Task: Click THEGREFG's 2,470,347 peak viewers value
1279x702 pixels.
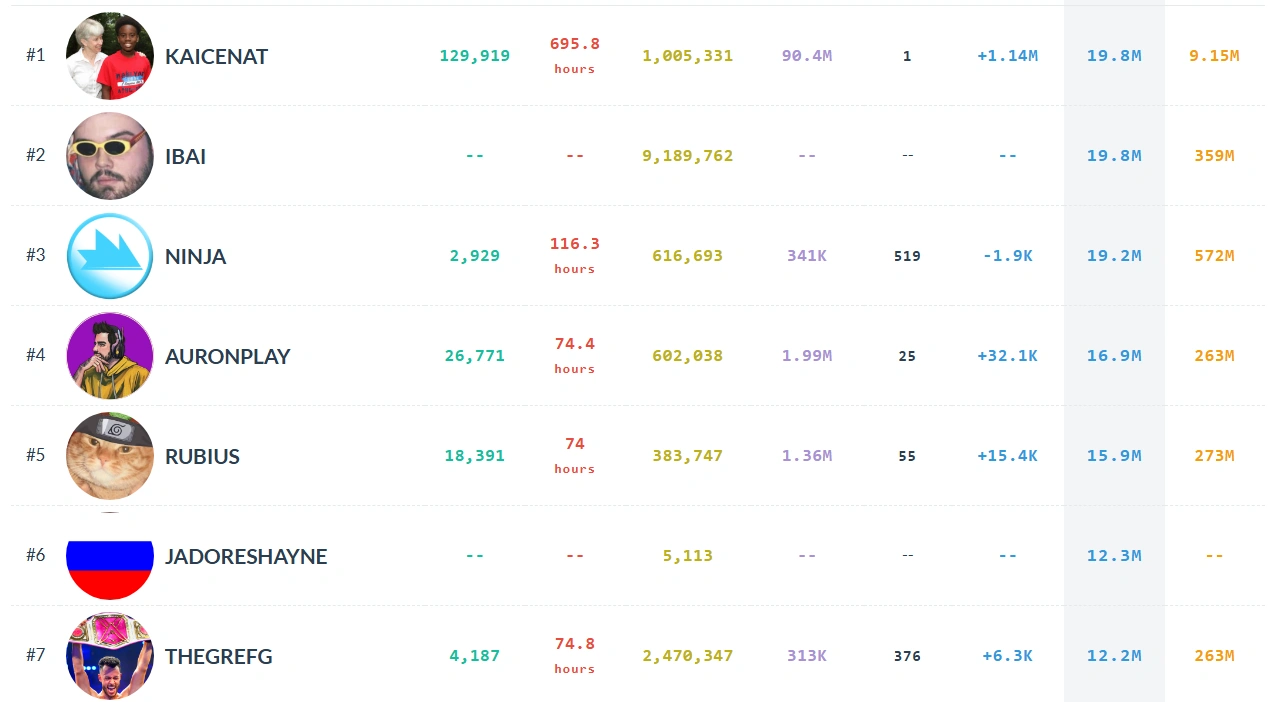Action: click(x=687, y=656)
